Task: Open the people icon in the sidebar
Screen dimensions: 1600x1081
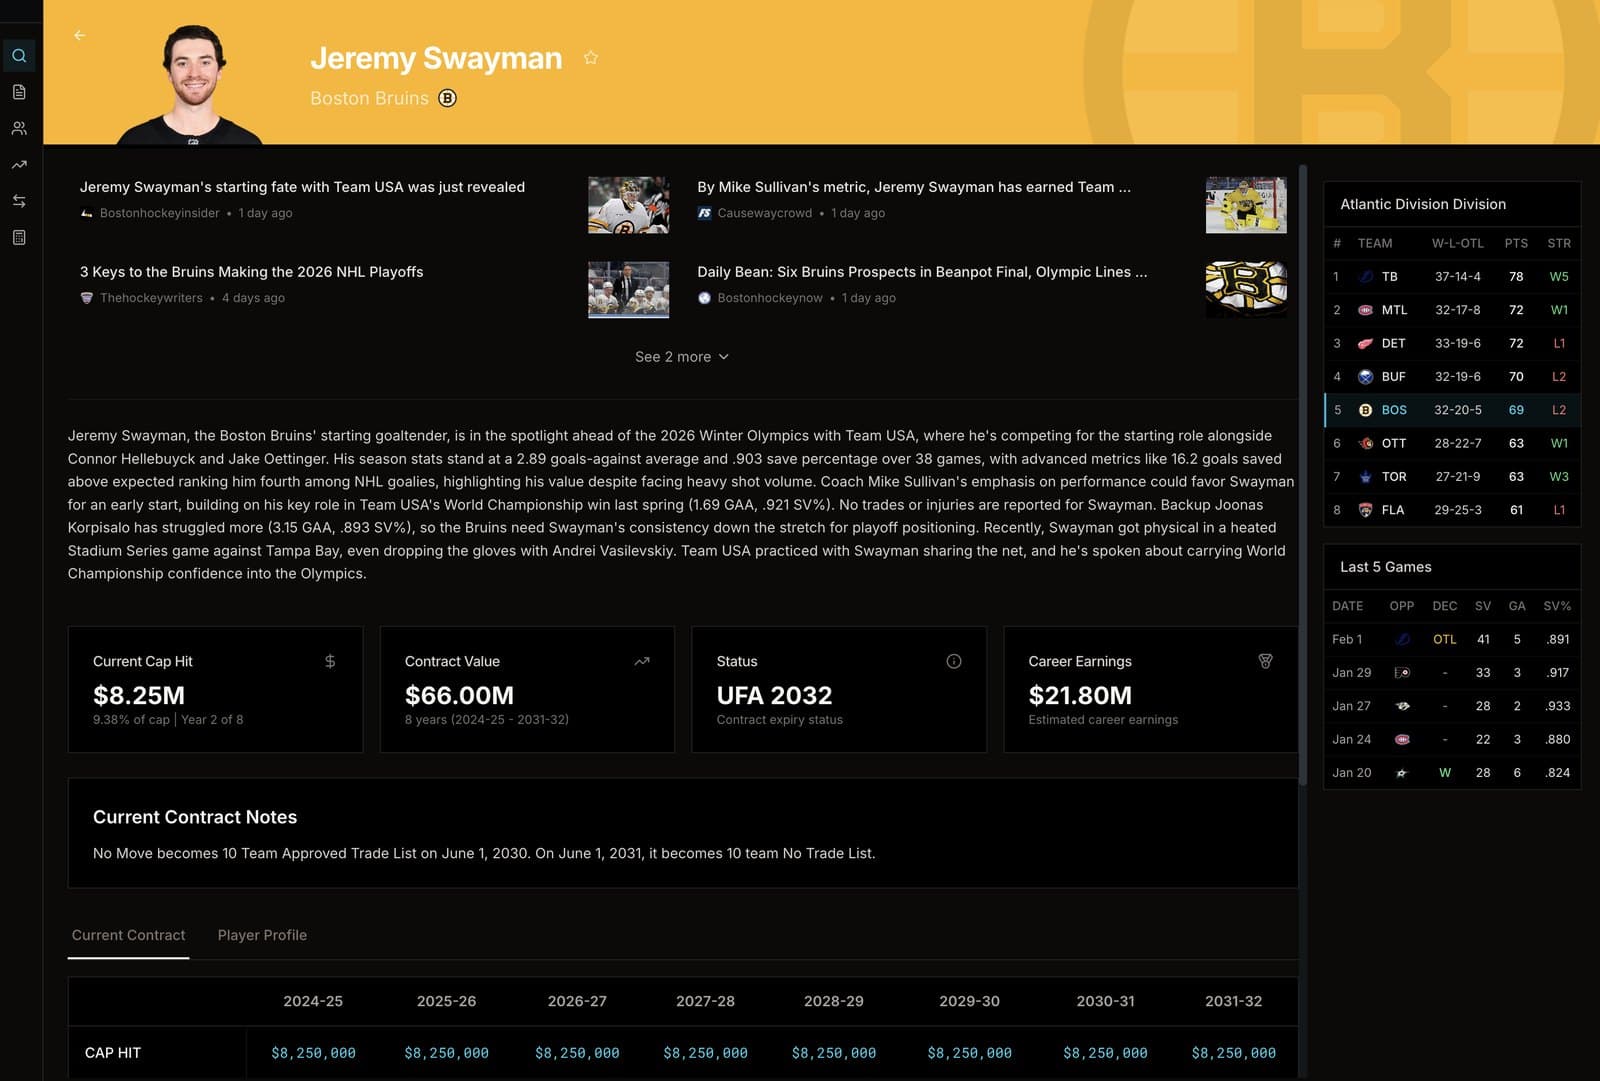Action: coord(19,128)
